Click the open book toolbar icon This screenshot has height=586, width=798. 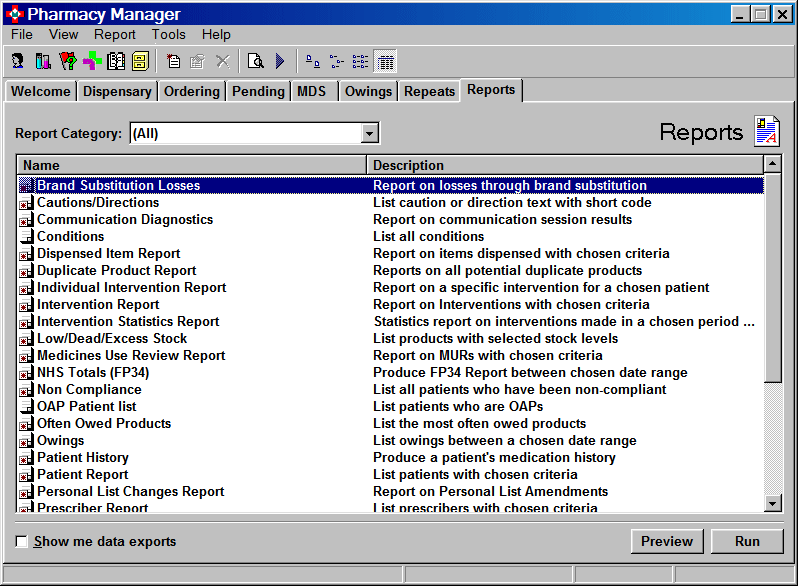[116, 61]
